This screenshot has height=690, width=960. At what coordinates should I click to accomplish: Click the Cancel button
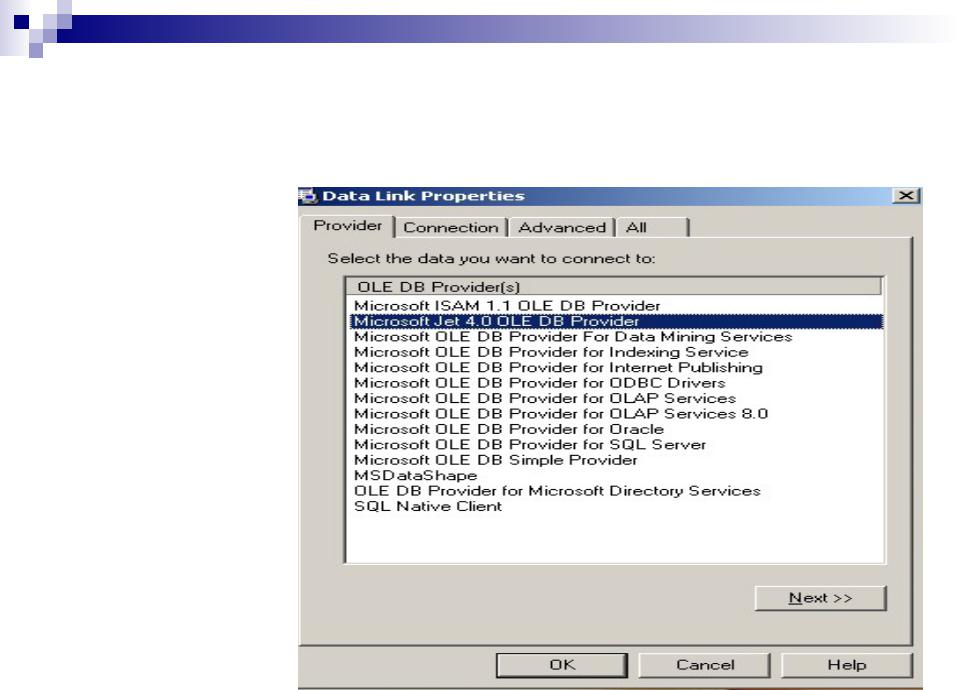(705, 665)
